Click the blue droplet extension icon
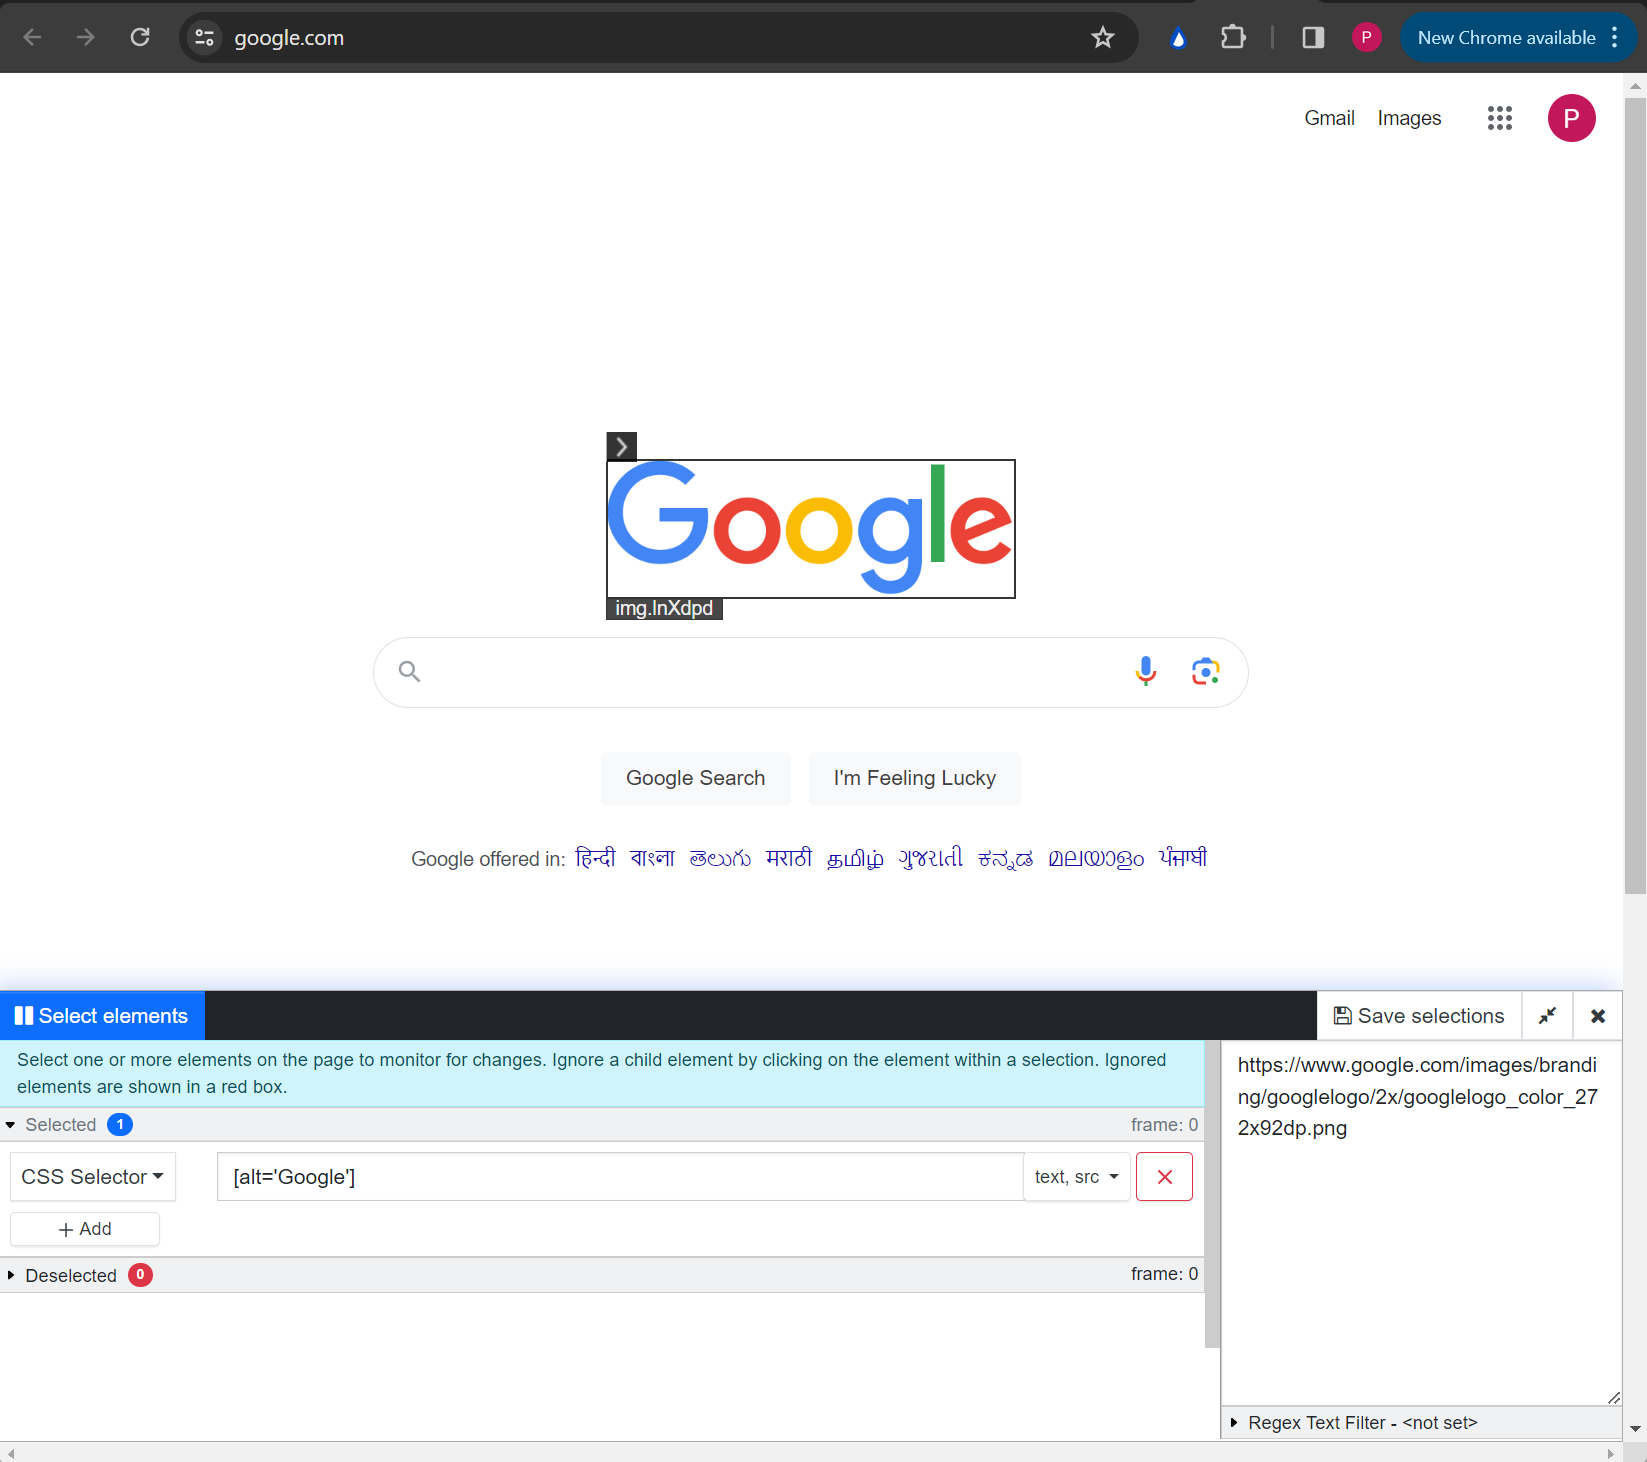 tap(1178, 38)
